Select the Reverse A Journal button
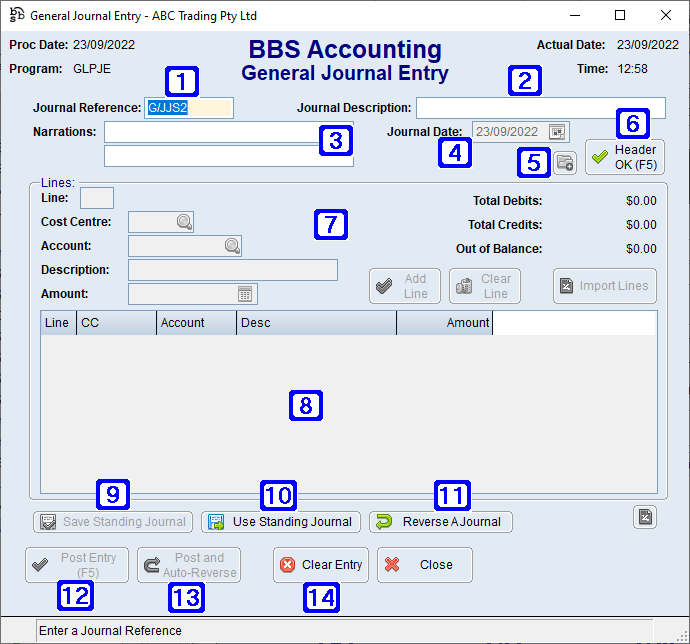Viewport: 690px width, 644px height. pyautogui.click(x=441, y=522)
